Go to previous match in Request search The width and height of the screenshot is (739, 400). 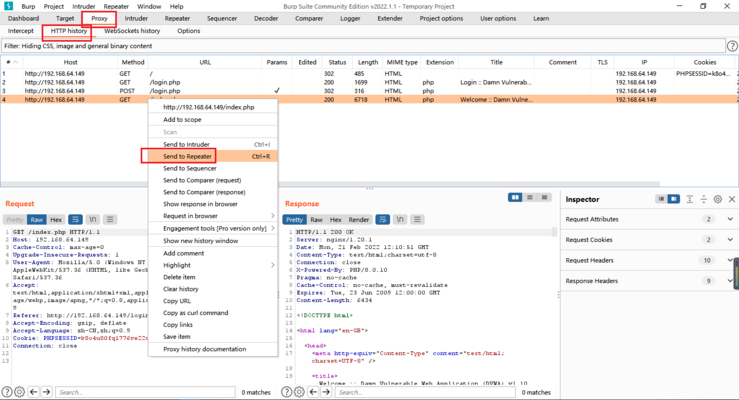33,392
